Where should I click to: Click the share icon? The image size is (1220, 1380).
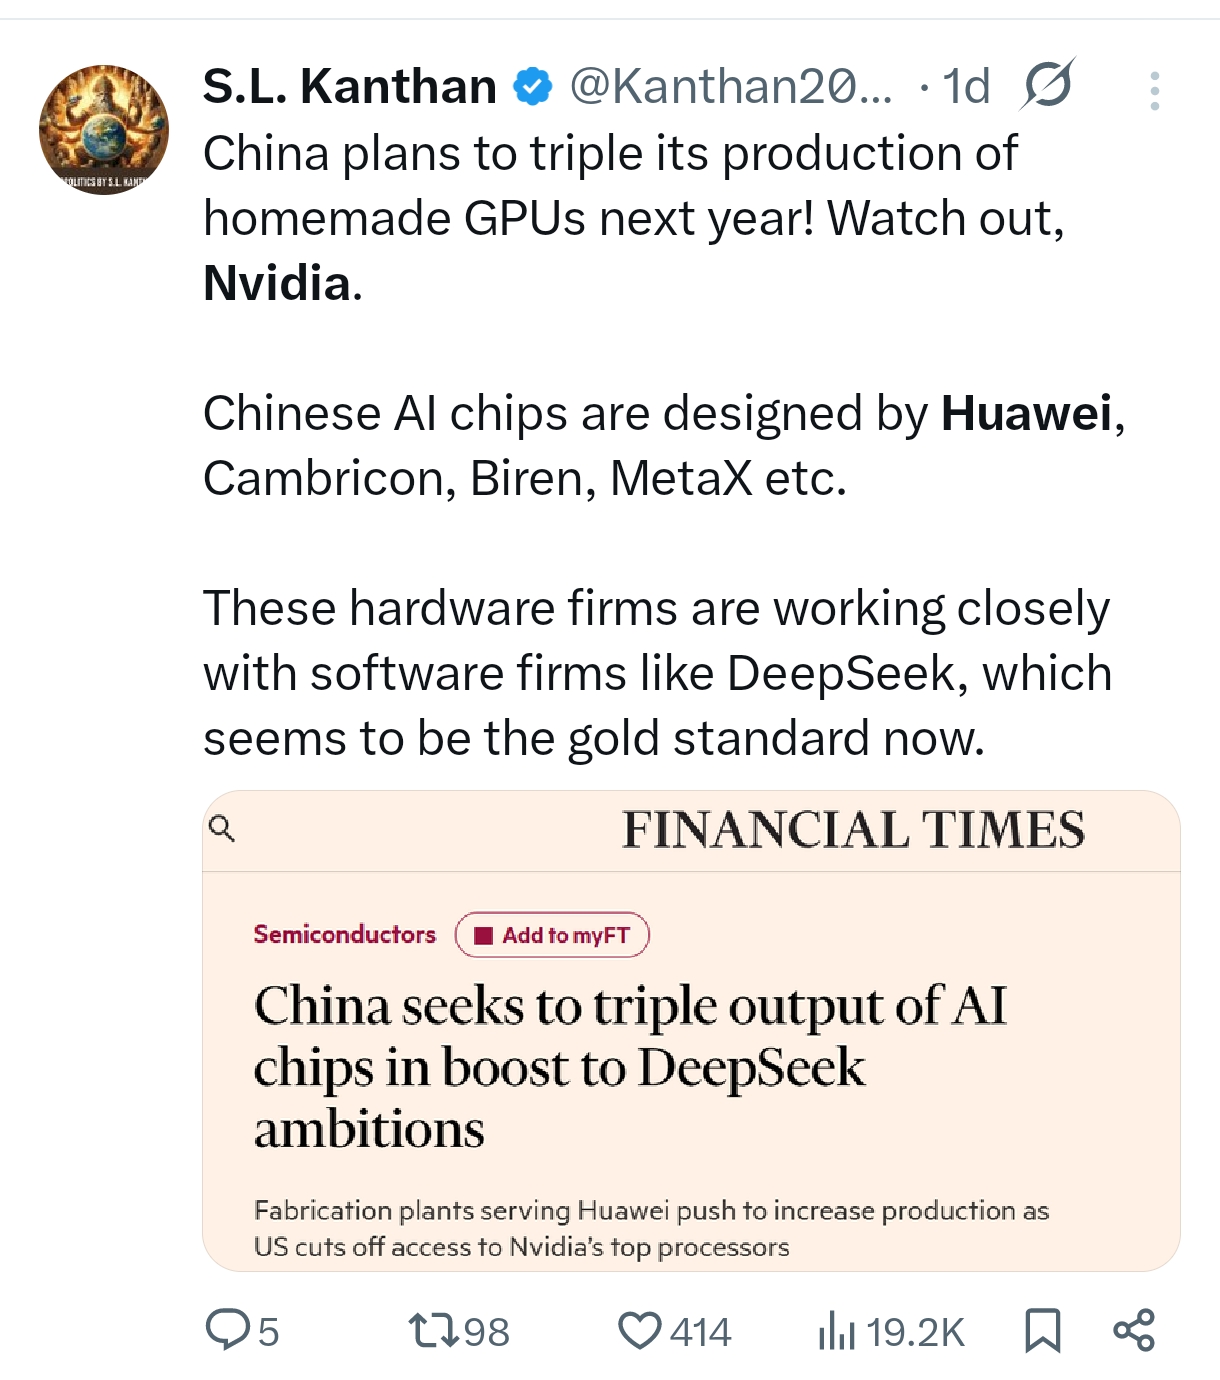tap(1134, 1331)
